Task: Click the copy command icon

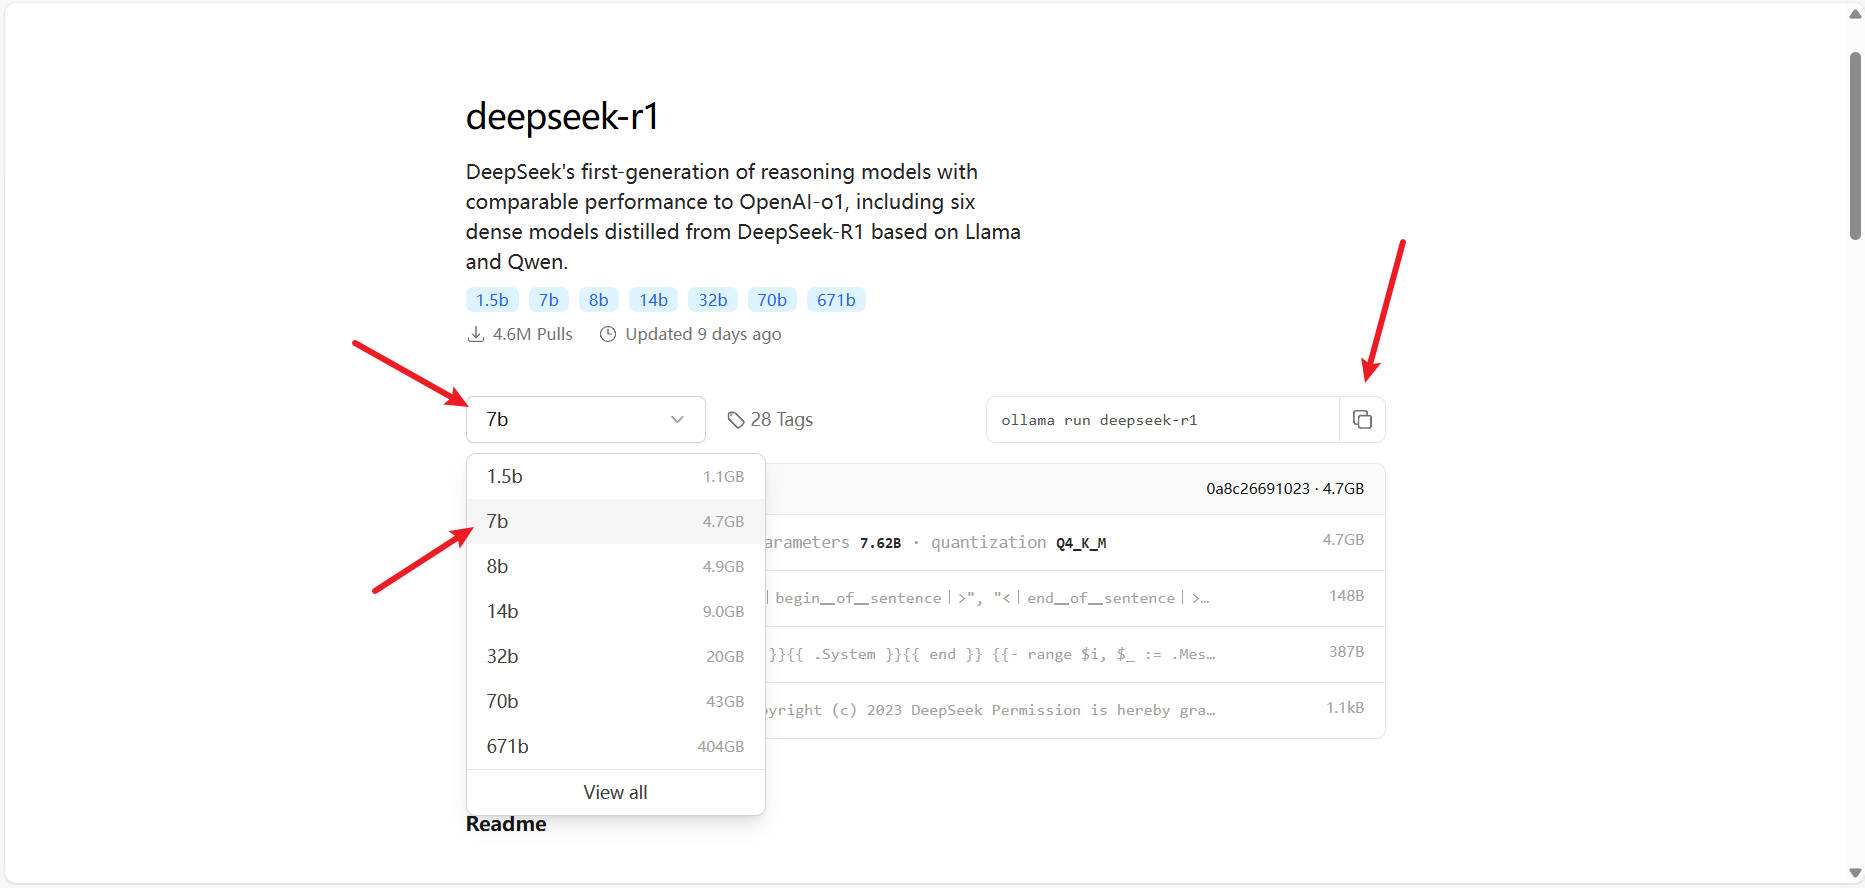Action: (x=1362, y=420)
